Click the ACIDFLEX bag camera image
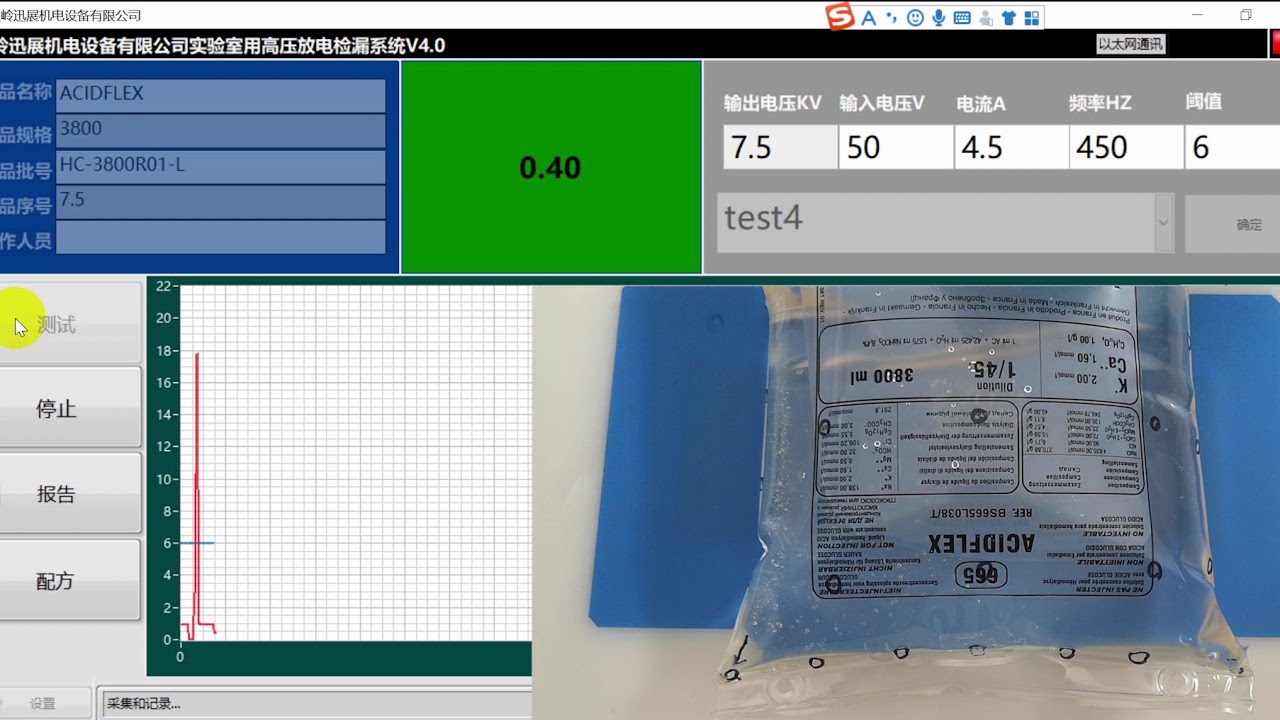Screen dimensions: 1280x720 coord(906,502)
